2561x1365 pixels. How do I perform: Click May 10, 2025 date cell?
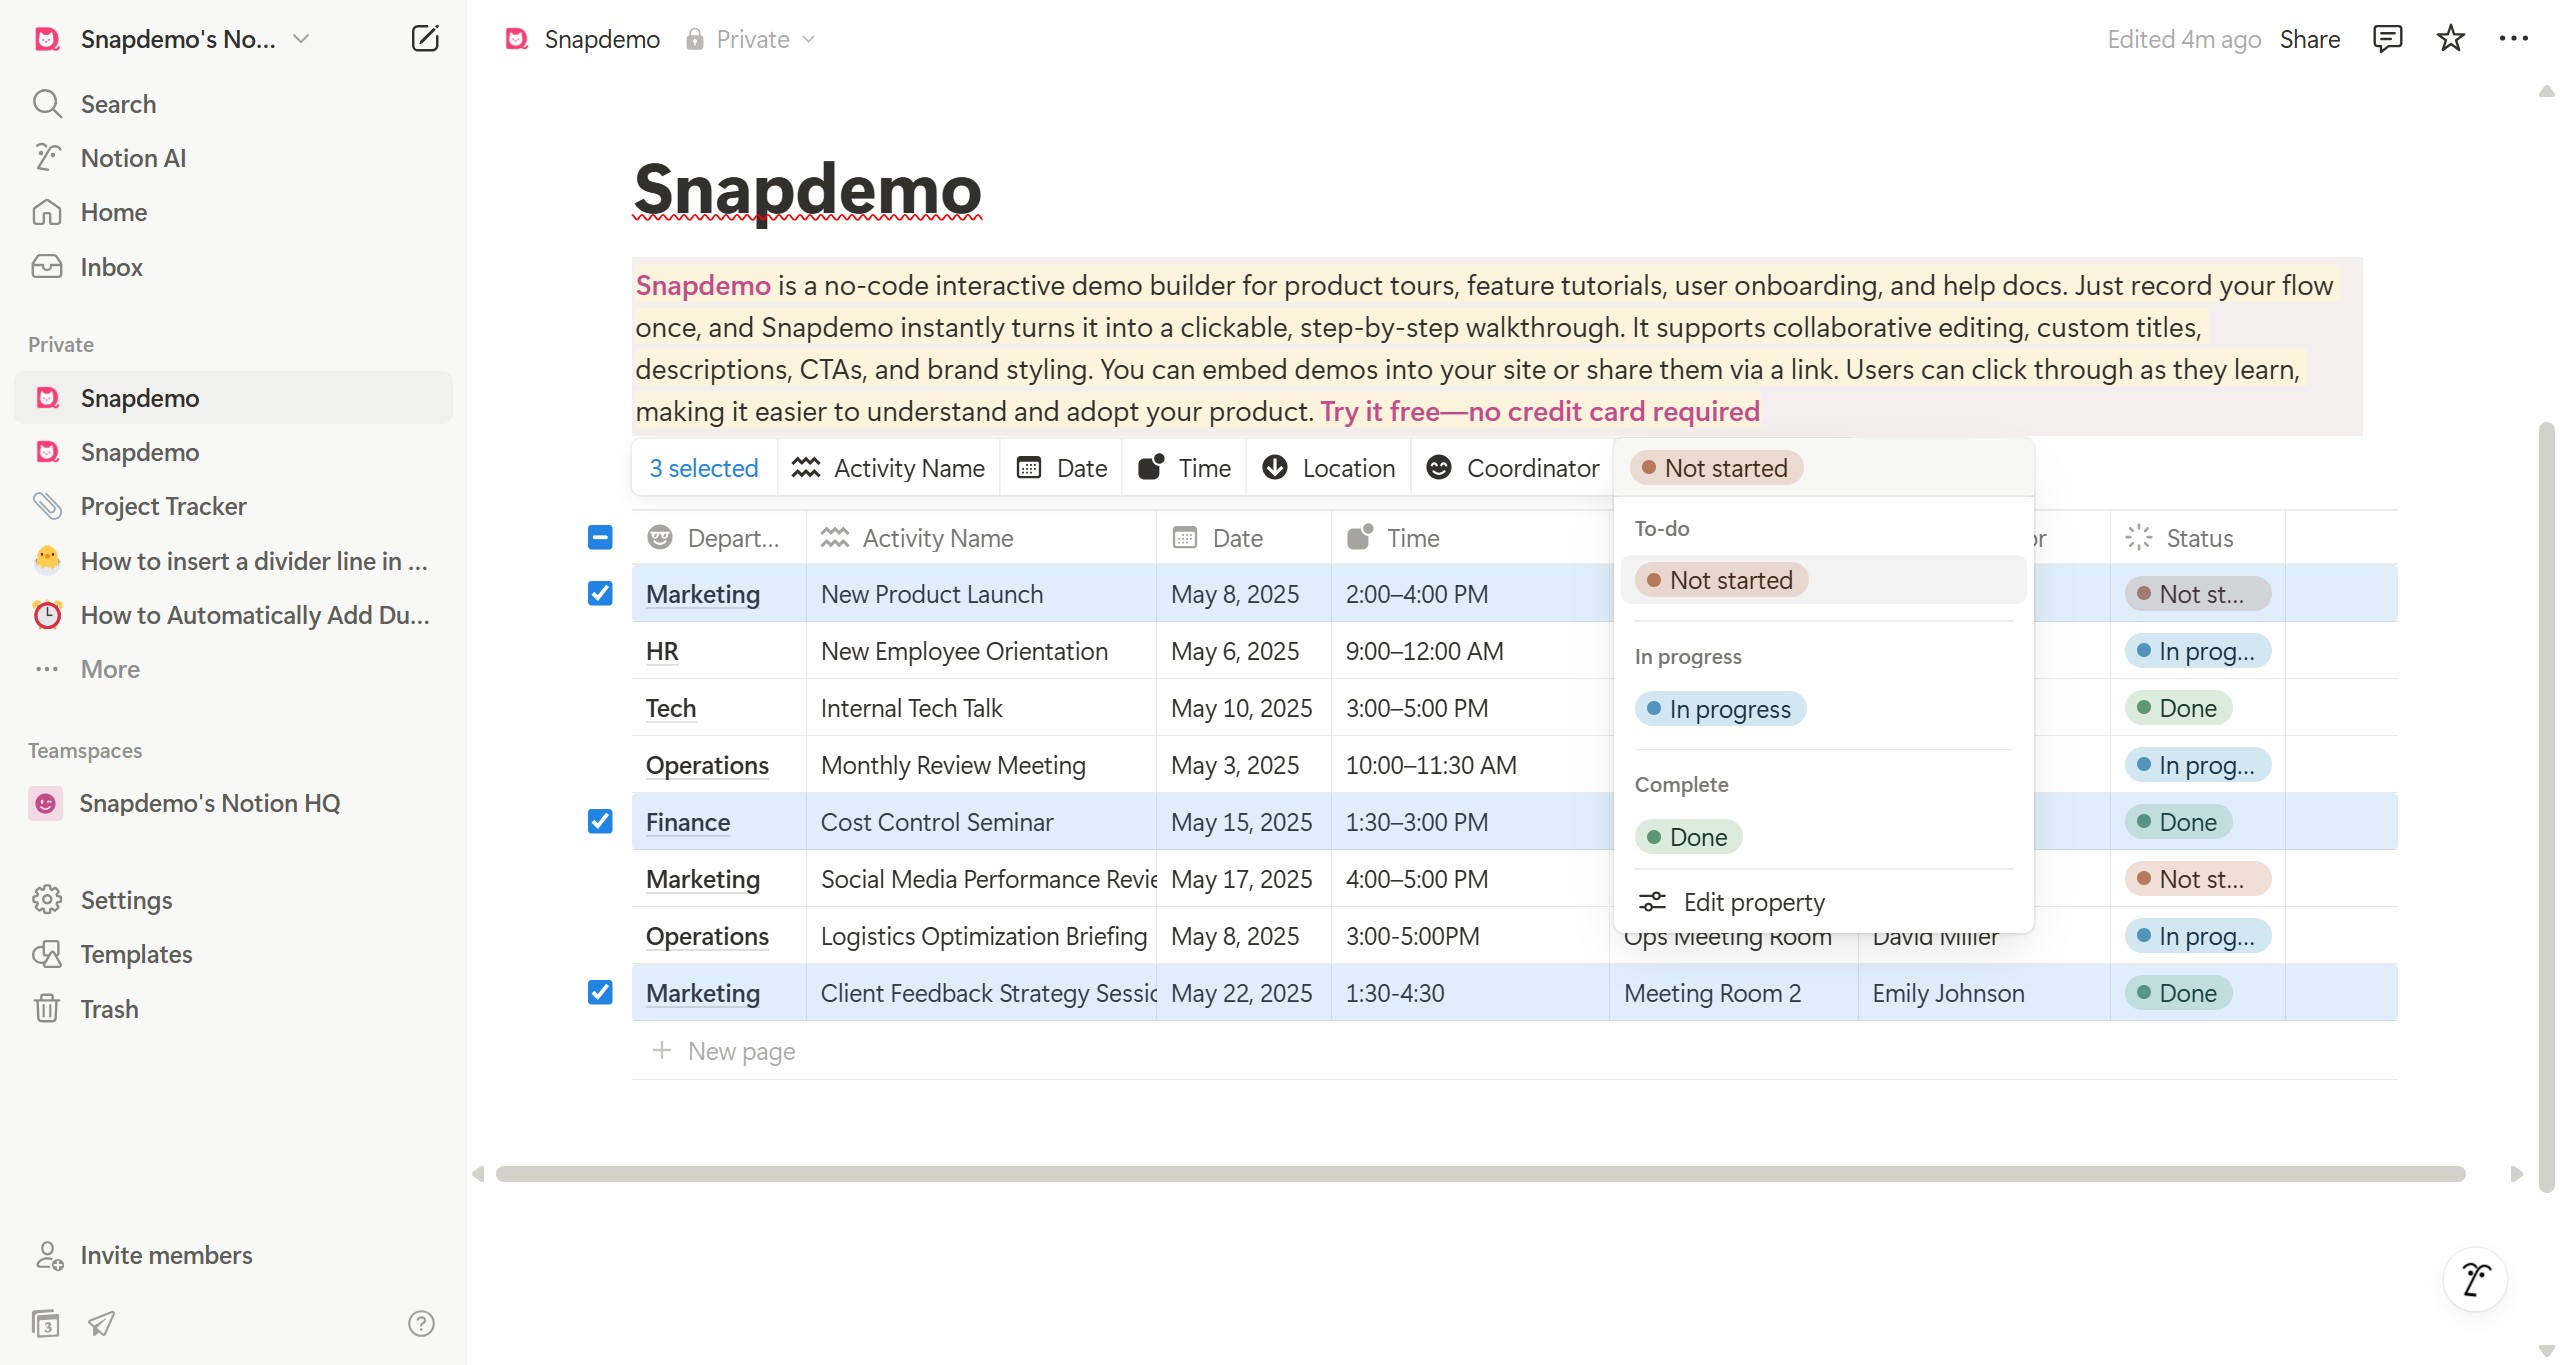click(1243, 708)
